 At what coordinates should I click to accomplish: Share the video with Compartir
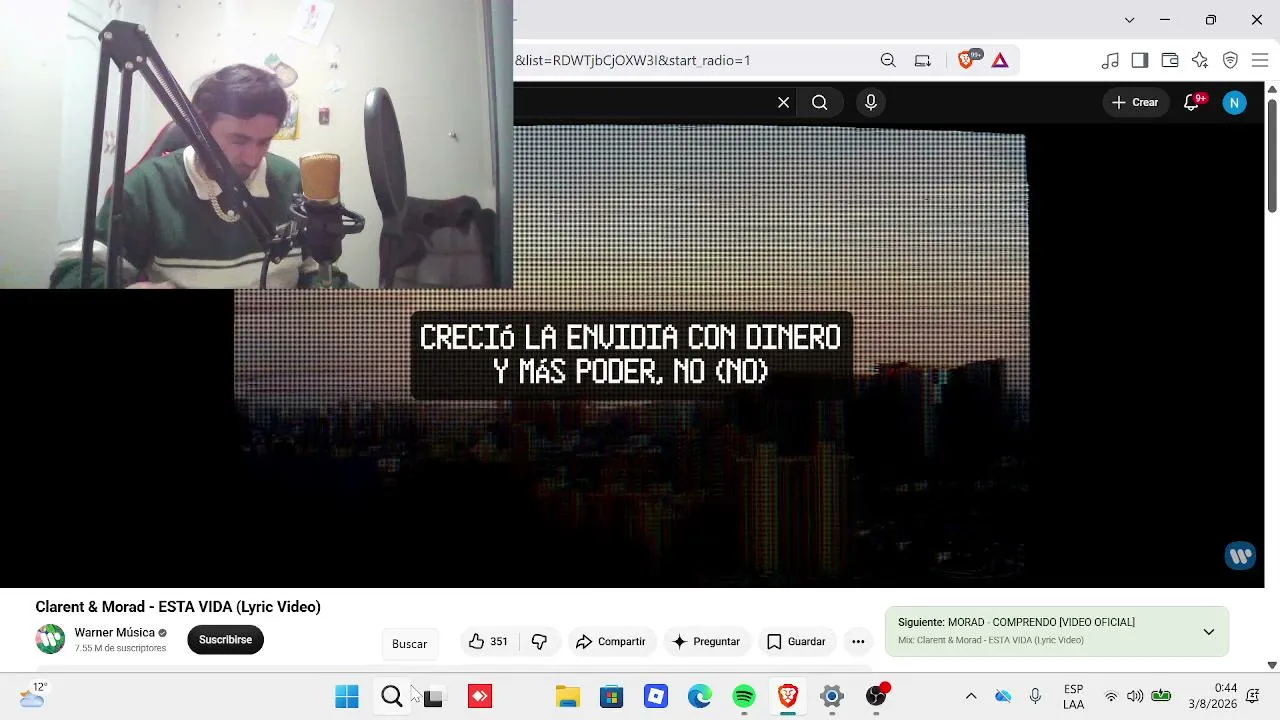(611, 641)
